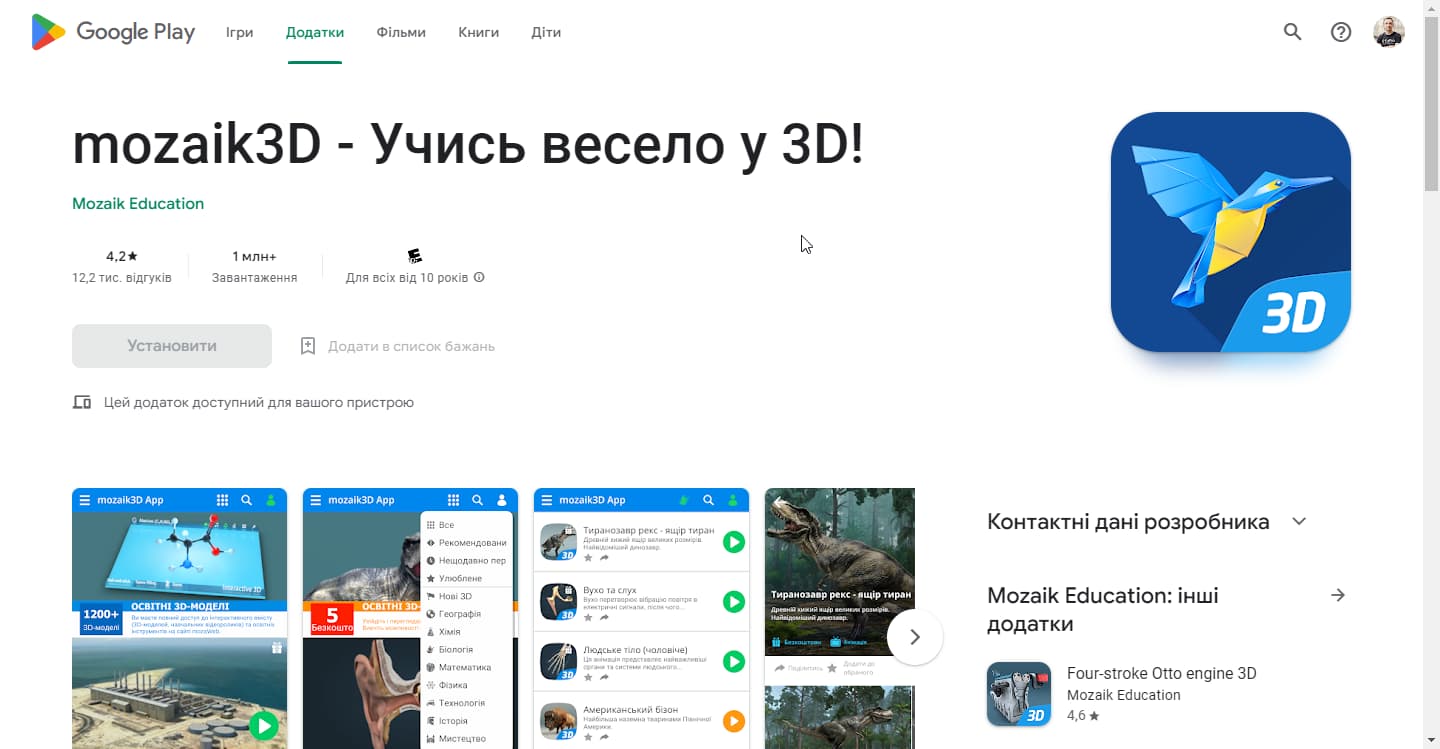
Task: Click Додати в список бажань
Action: (411, 346)
